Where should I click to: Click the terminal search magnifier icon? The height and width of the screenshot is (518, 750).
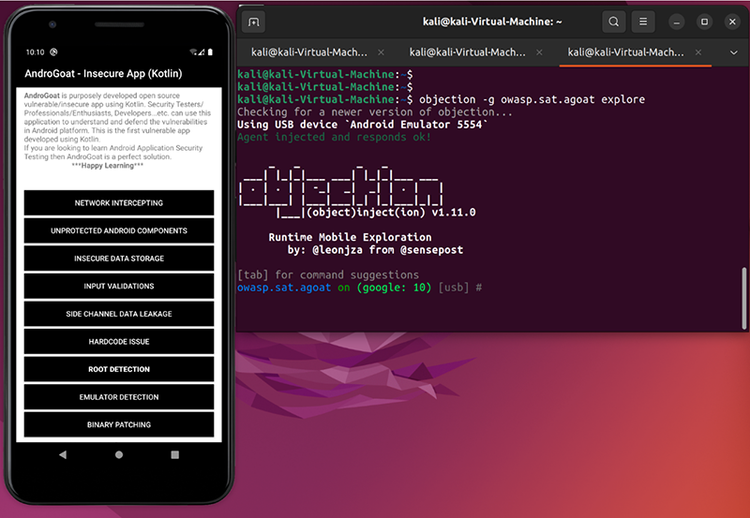[x=614, y=22]
